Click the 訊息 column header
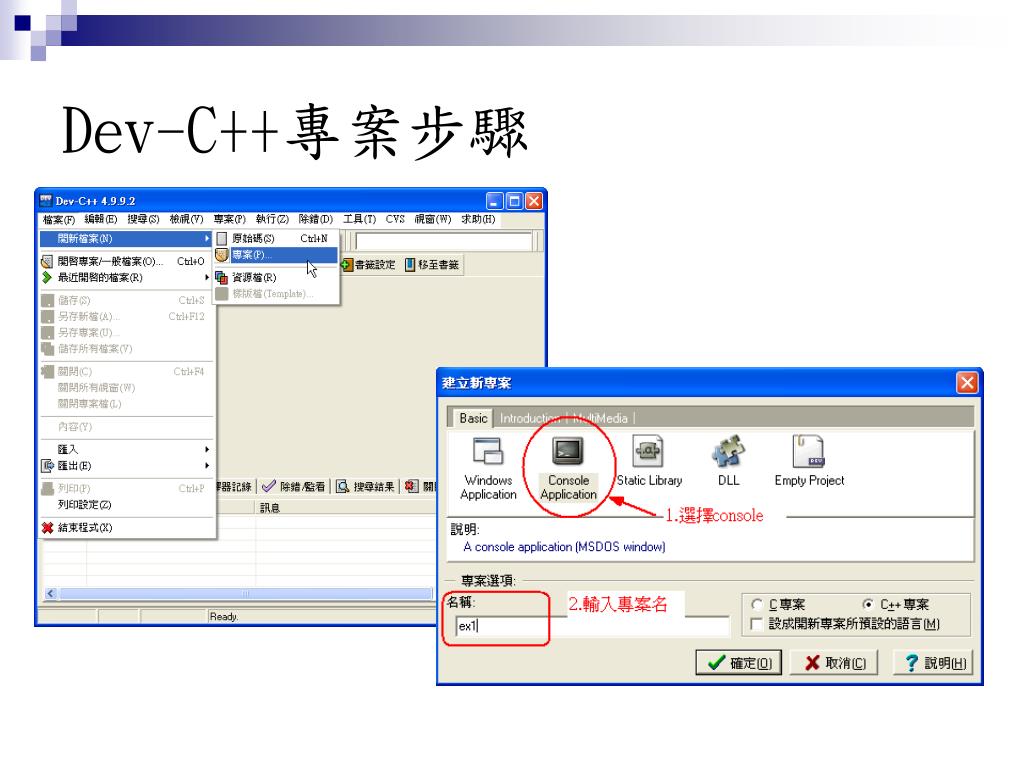 (x=270, y=508)
